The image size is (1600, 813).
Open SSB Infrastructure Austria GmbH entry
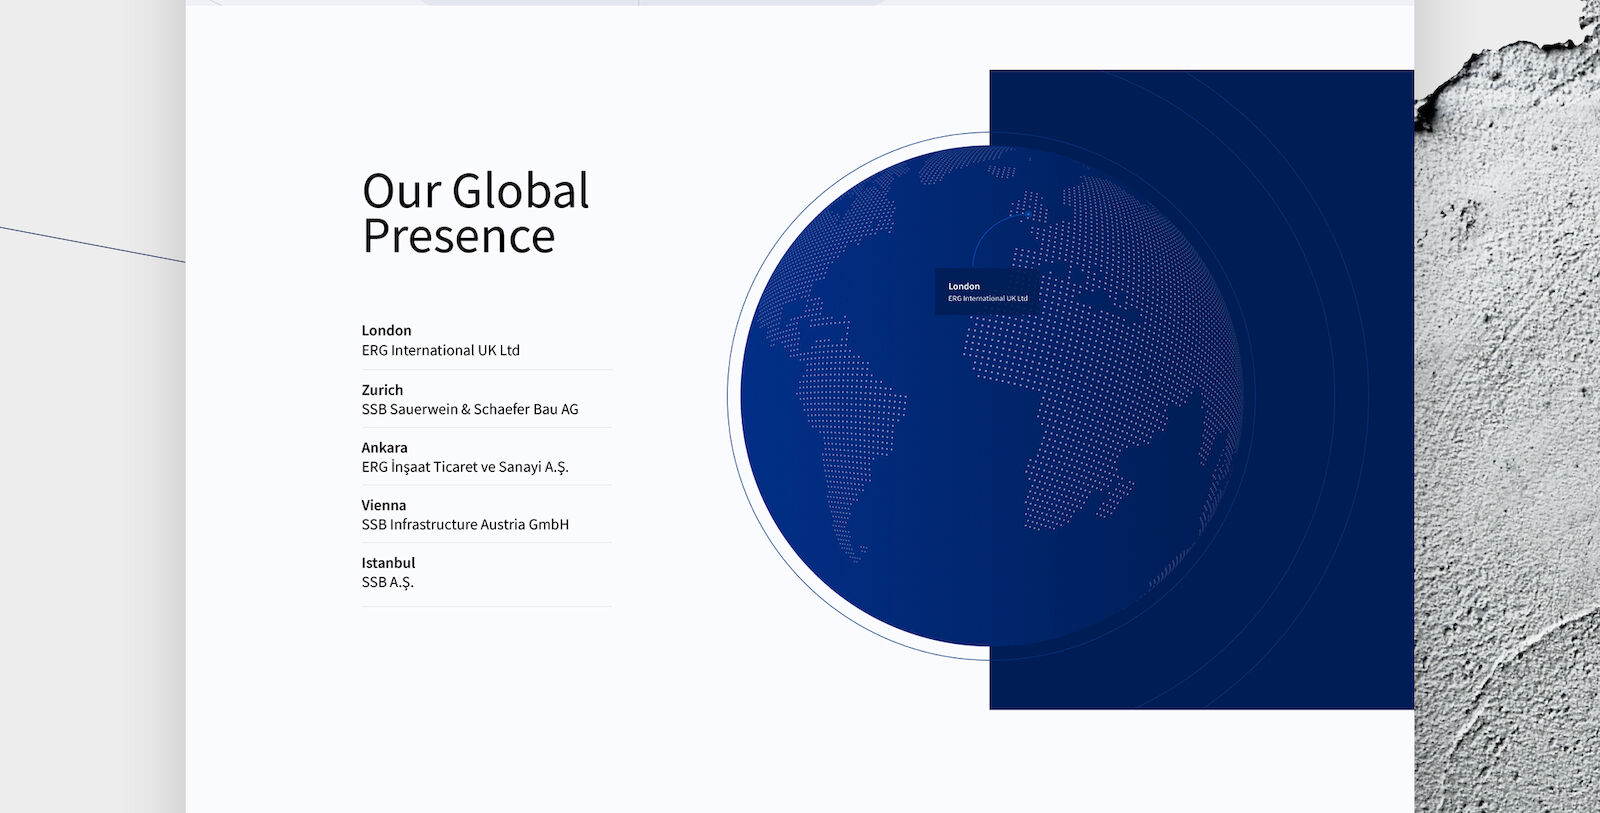point(464,525)
